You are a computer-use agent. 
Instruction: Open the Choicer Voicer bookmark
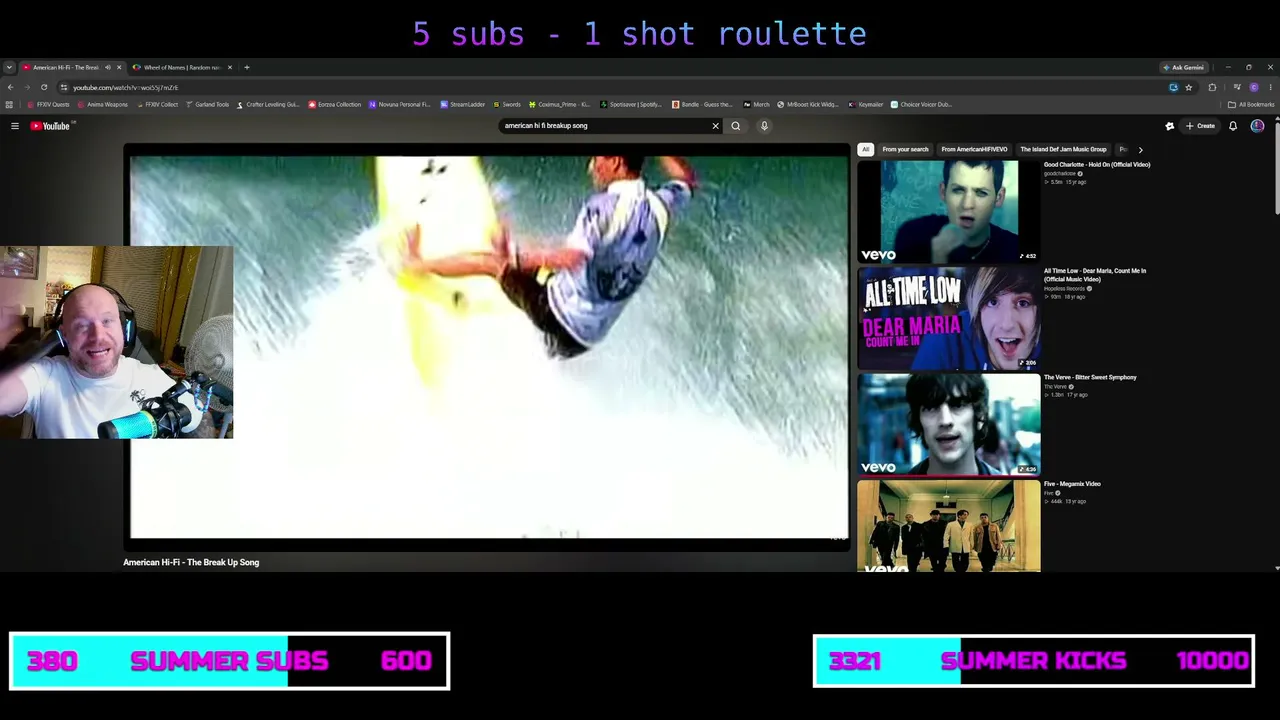(922, 104)
